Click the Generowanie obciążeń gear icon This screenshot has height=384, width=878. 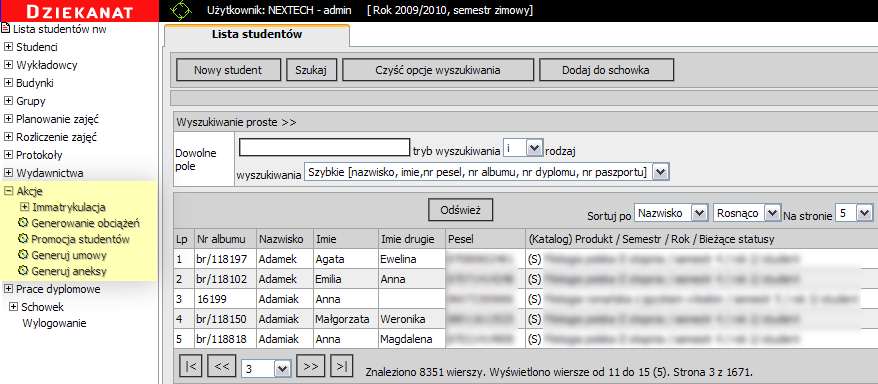[23, 223]
